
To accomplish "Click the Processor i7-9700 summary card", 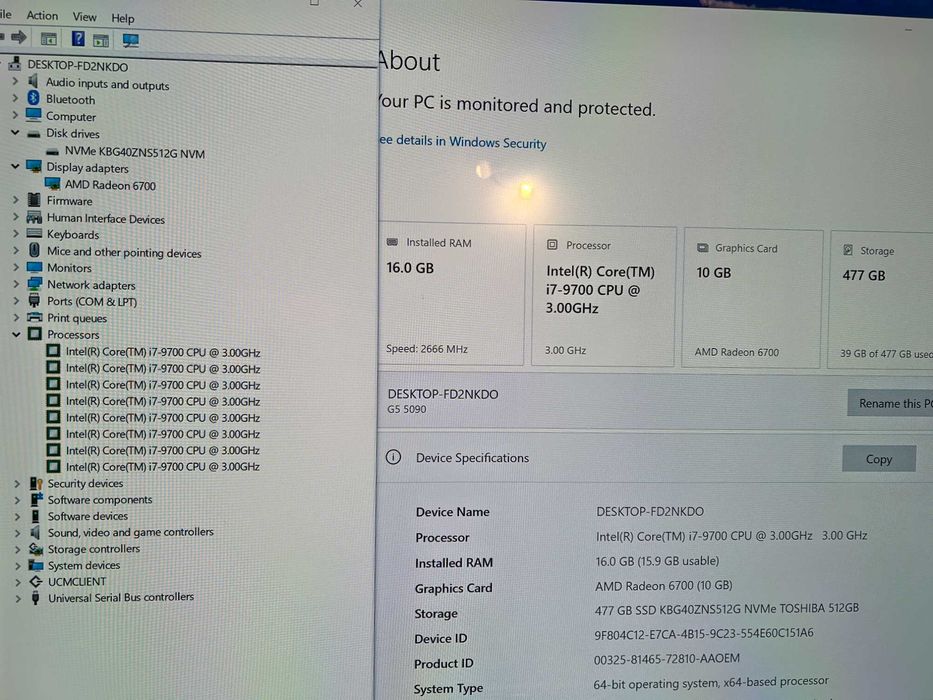I will click(603, 296).
